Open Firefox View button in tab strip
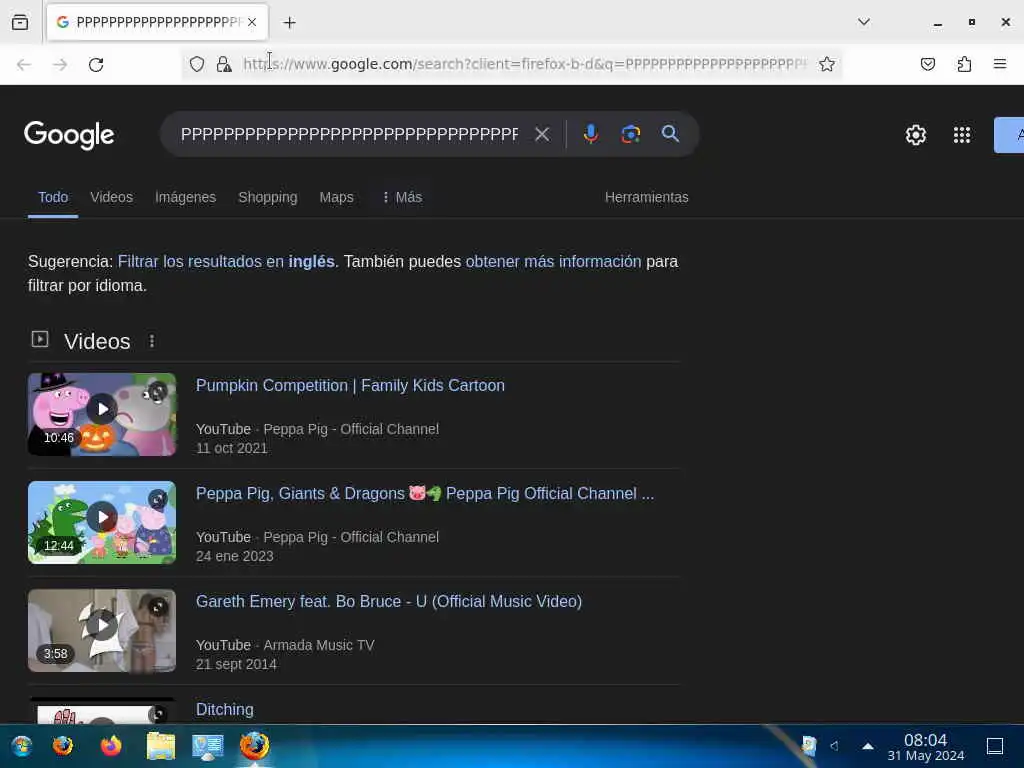This screenshot has height=768, width=1024. coord(20,22)
